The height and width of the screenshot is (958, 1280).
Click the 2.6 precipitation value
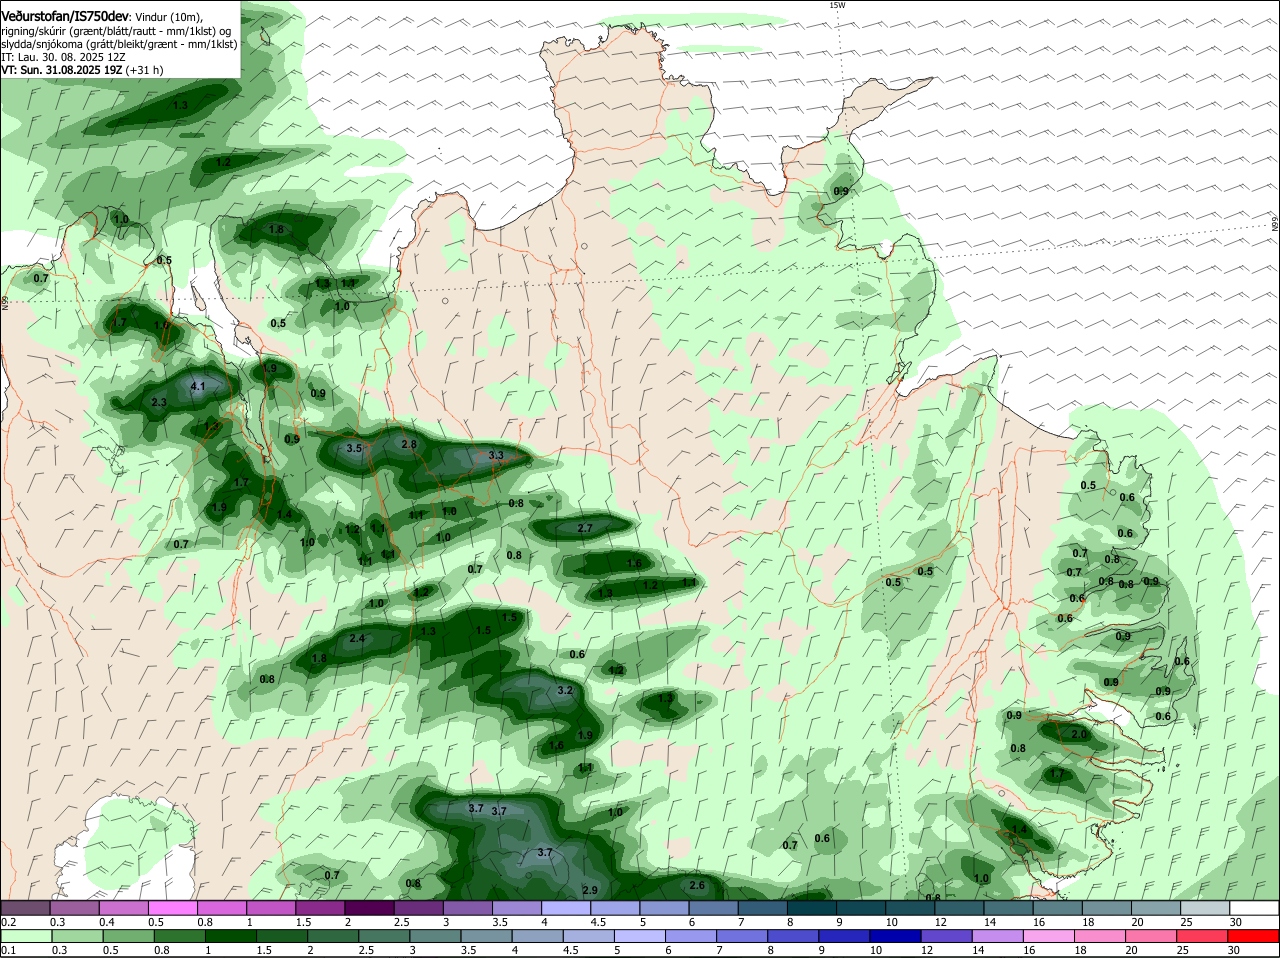[x=697, y=885]
